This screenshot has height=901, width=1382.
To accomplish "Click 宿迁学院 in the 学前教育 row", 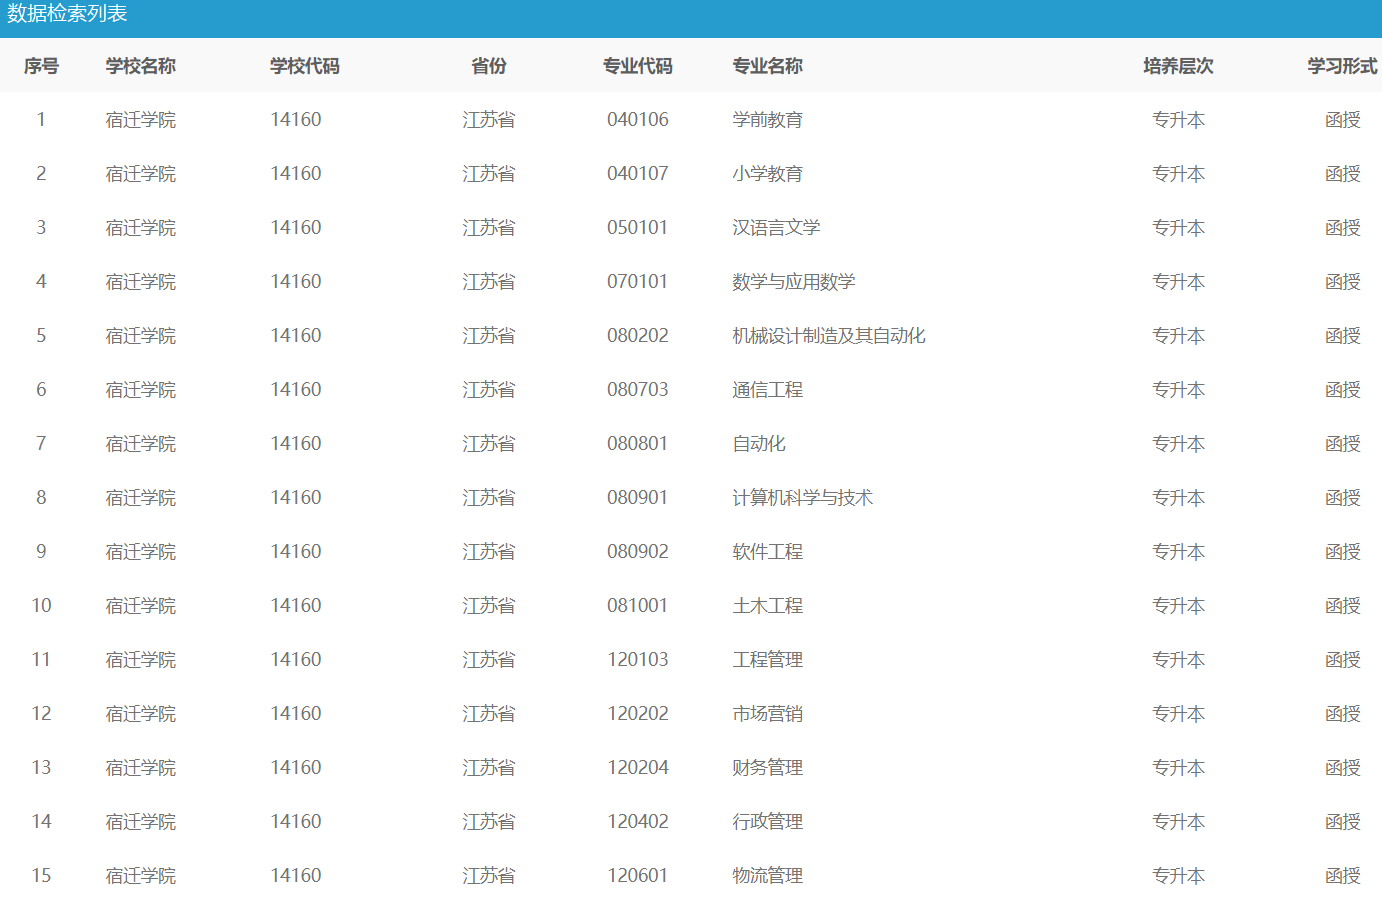I will click(x=141, y=120).
